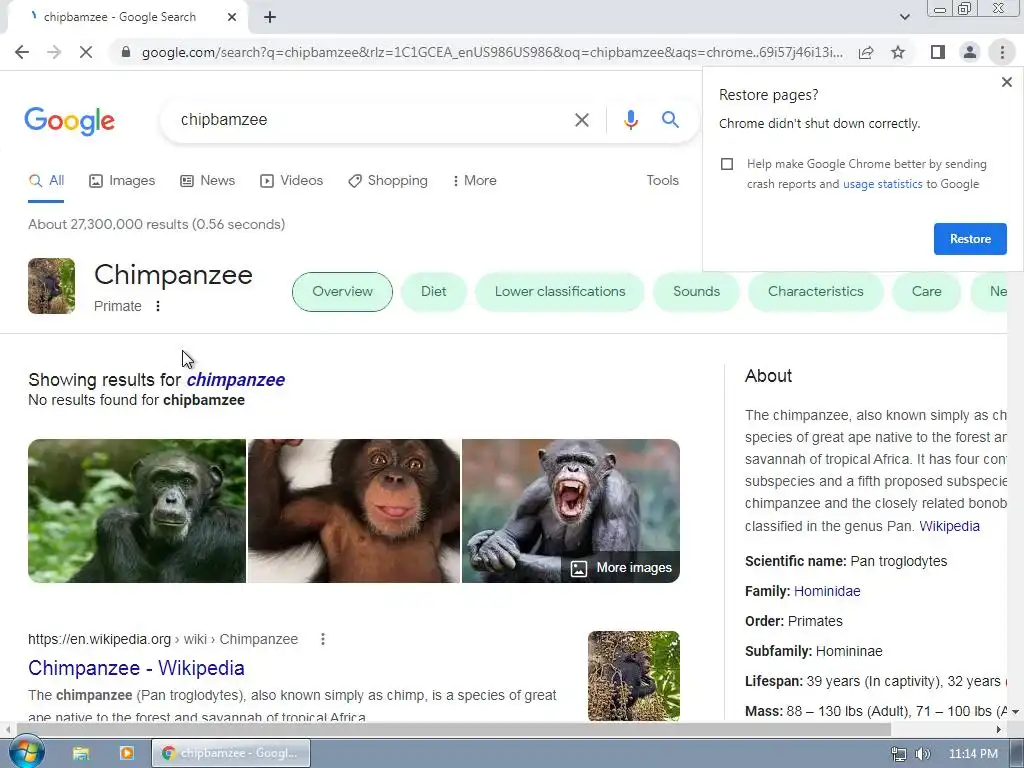Image resolution: width=1024 pixels, height=768 pixels.
Task: Select the Overview chip
Action: point(342,292)
